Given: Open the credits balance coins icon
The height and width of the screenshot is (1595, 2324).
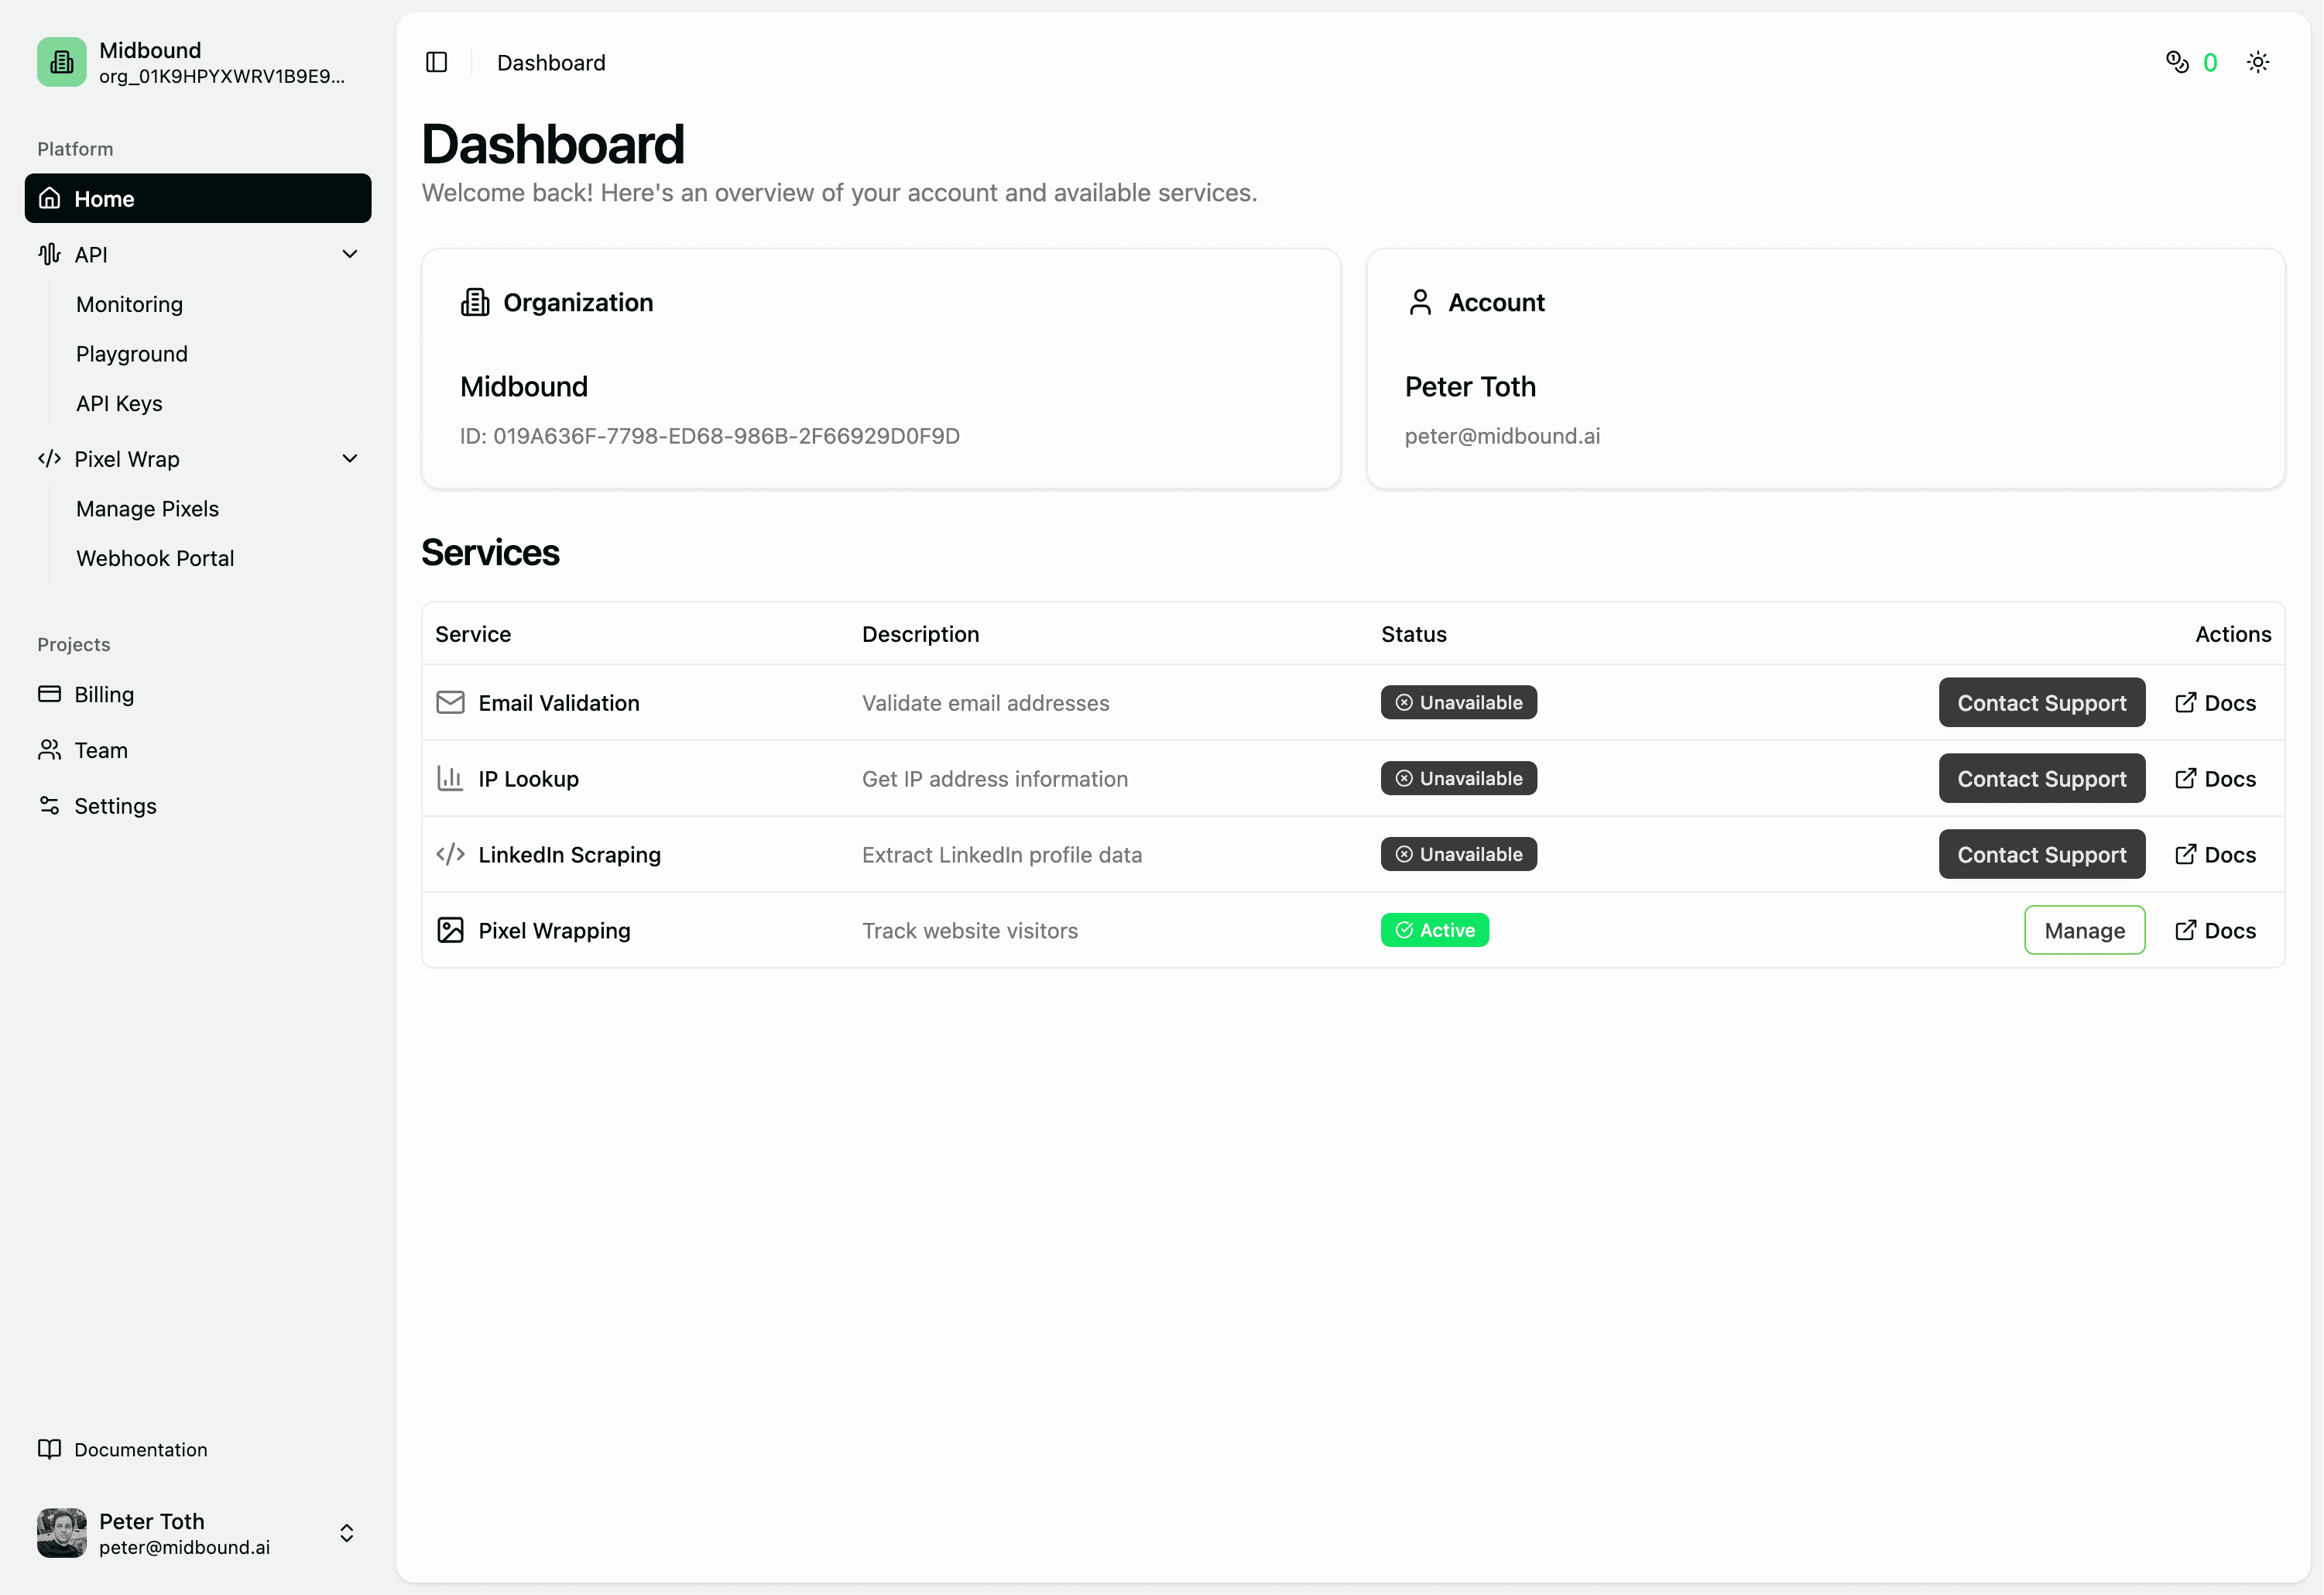Looking at the screenshot, I should click(x=2177, y=62).
